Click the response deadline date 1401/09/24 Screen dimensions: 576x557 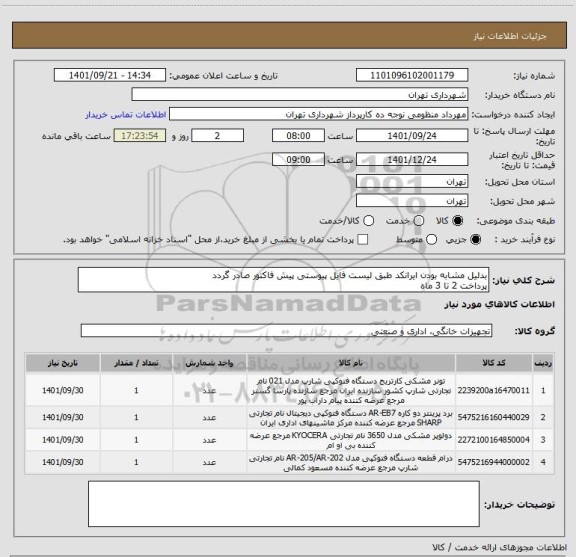tap(412, 136)
